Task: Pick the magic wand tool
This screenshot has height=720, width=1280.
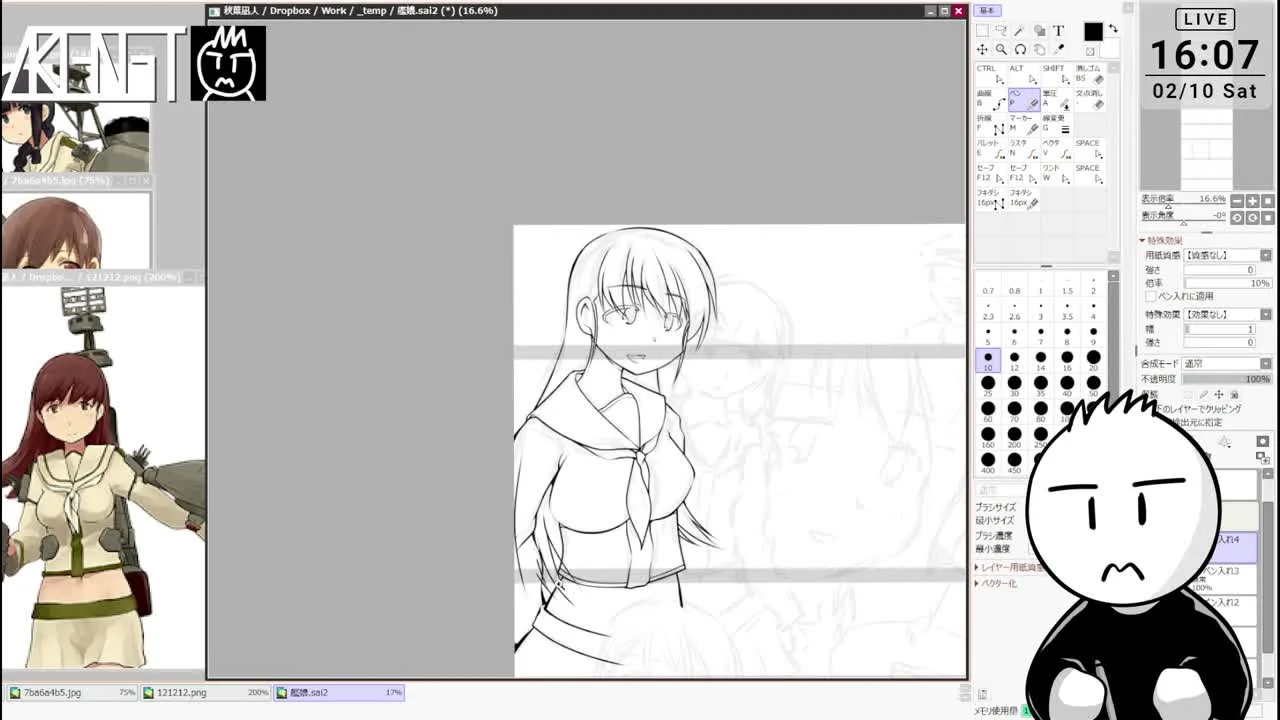Action: 1021,31
